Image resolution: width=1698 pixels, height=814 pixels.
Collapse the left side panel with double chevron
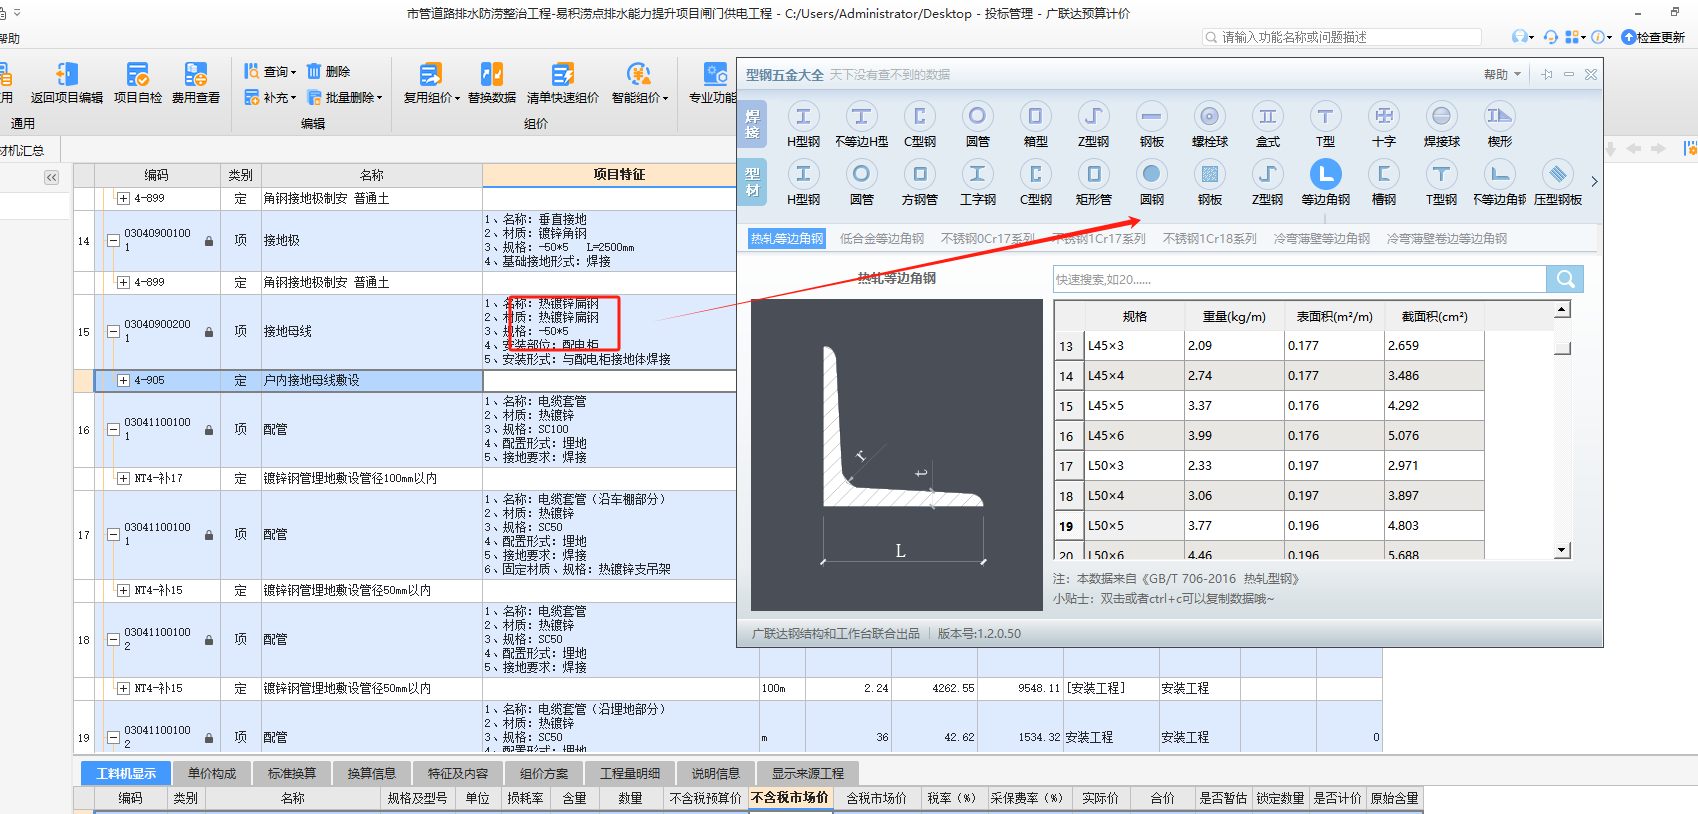coord(51,177)
